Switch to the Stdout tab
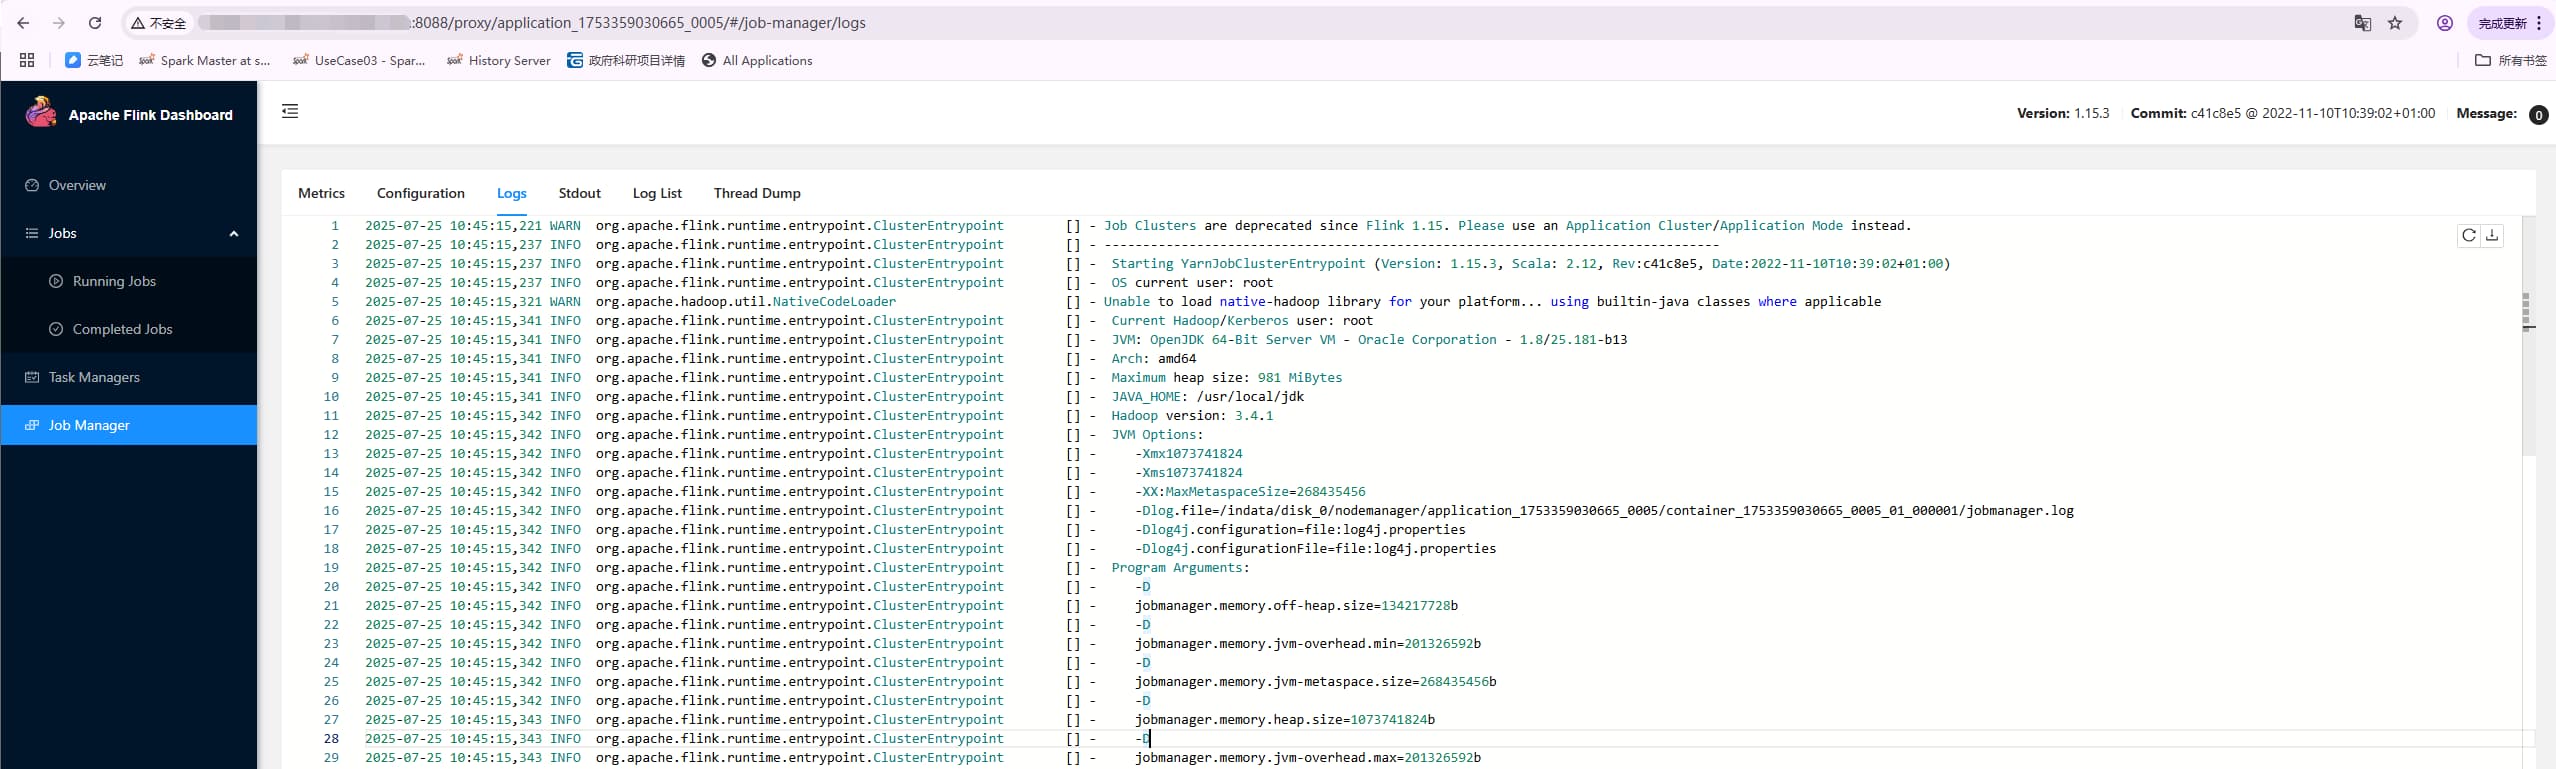This screenshot has width=2556, height=769. (580, 193)
